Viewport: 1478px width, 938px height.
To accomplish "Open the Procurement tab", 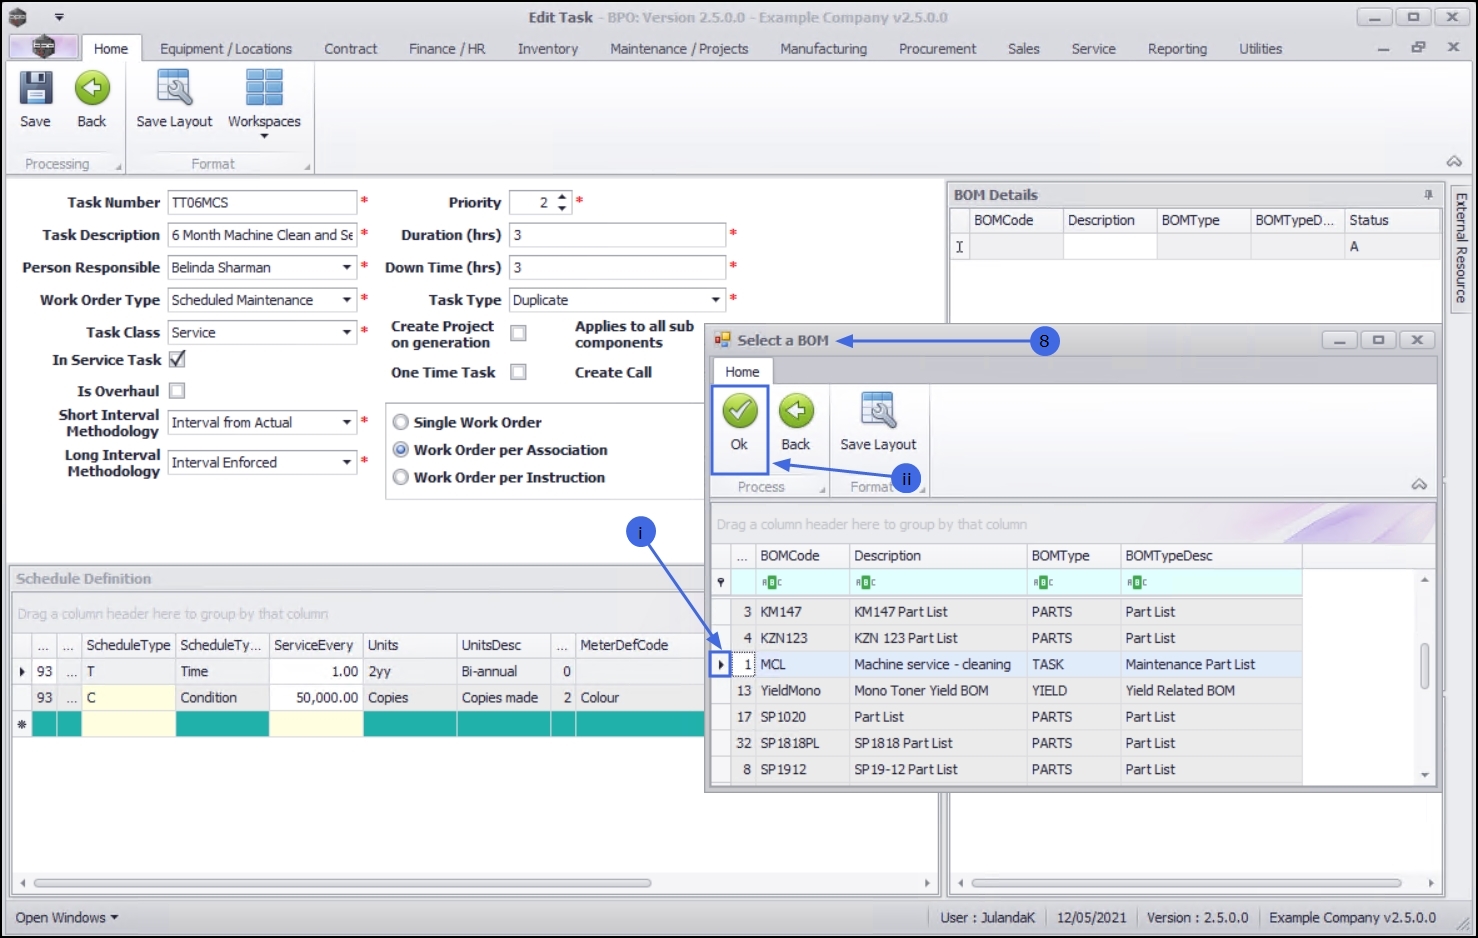I will pos(937,48).
